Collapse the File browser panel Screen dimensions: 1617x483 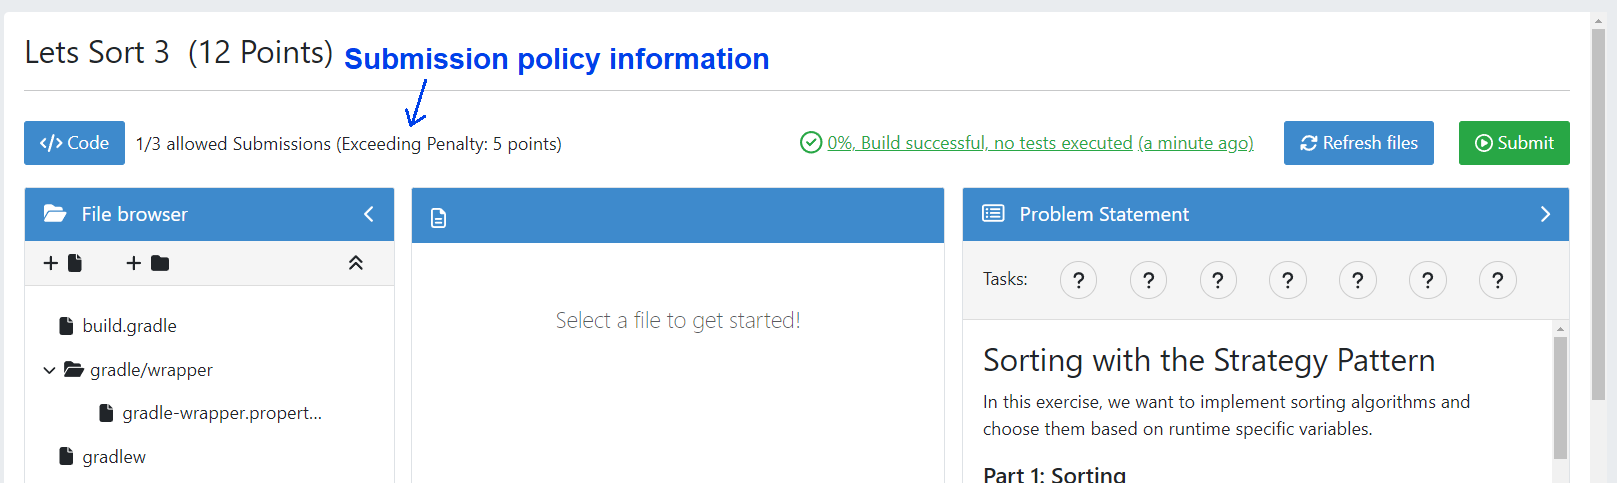369,214
